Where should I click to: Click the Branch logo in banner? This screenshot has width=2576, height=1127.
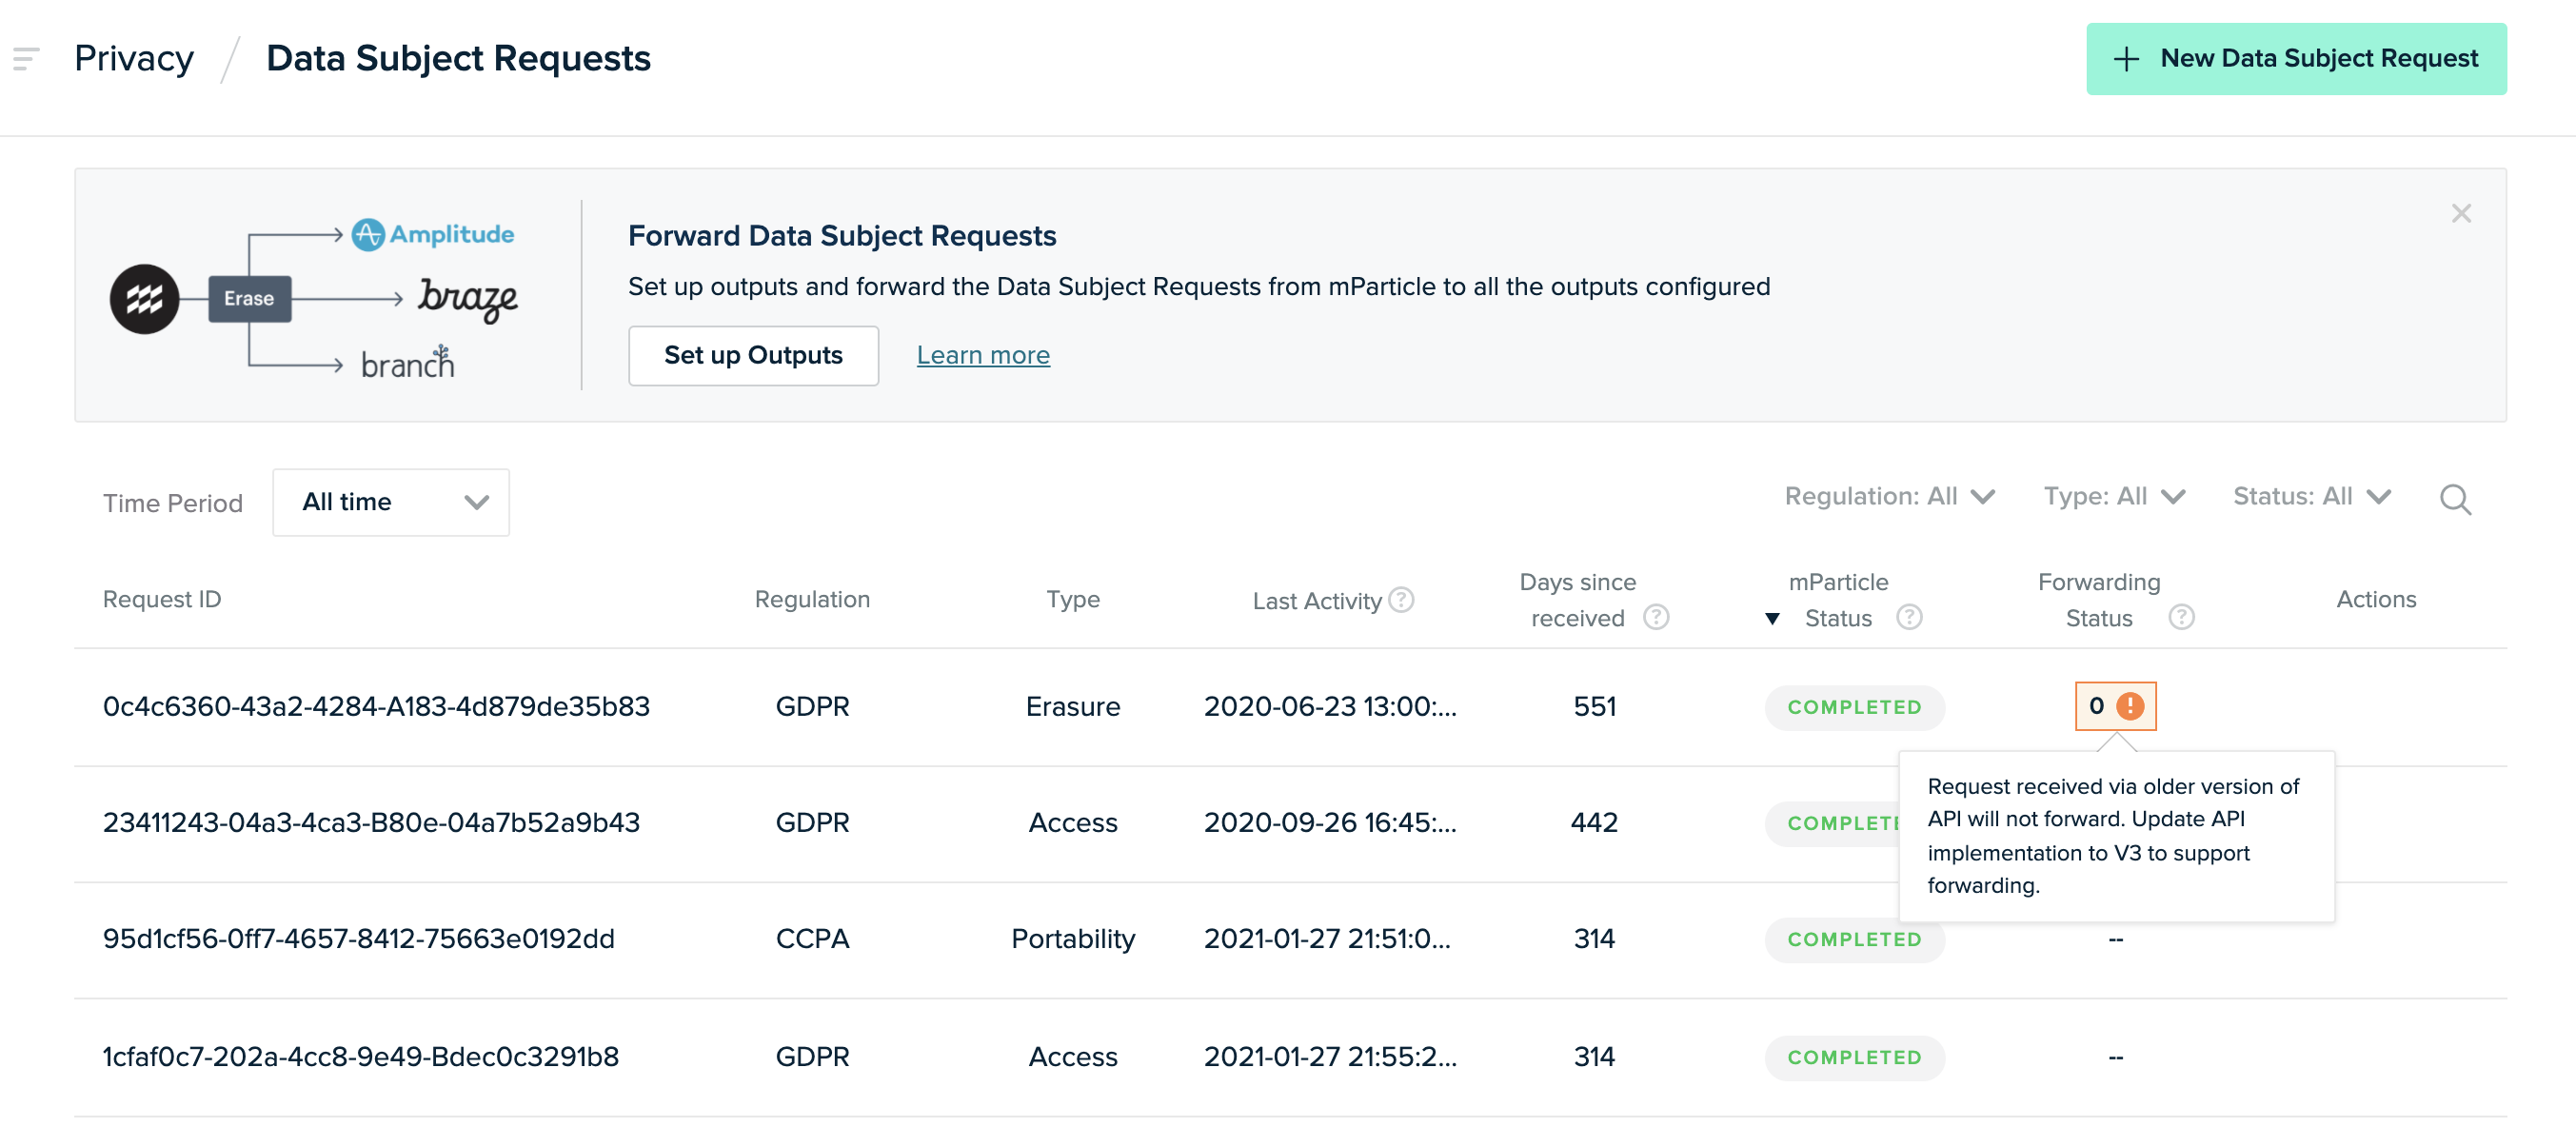[407, 363]
